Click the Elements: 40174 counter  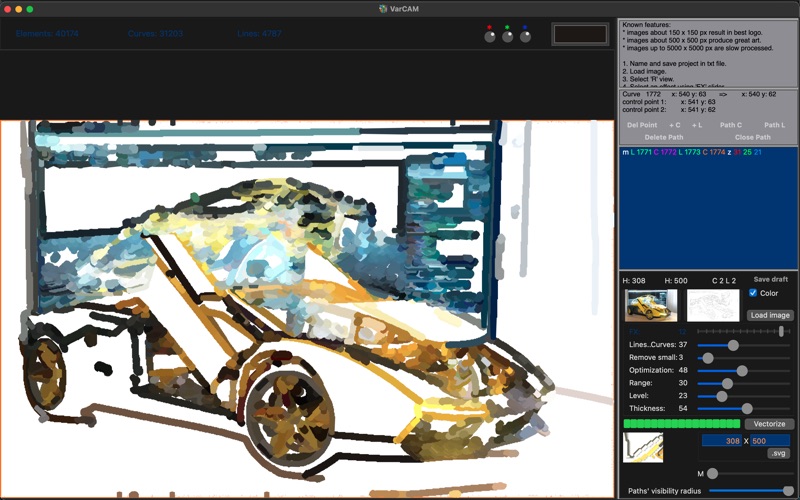pyautogui.click(x=47, y=34)
